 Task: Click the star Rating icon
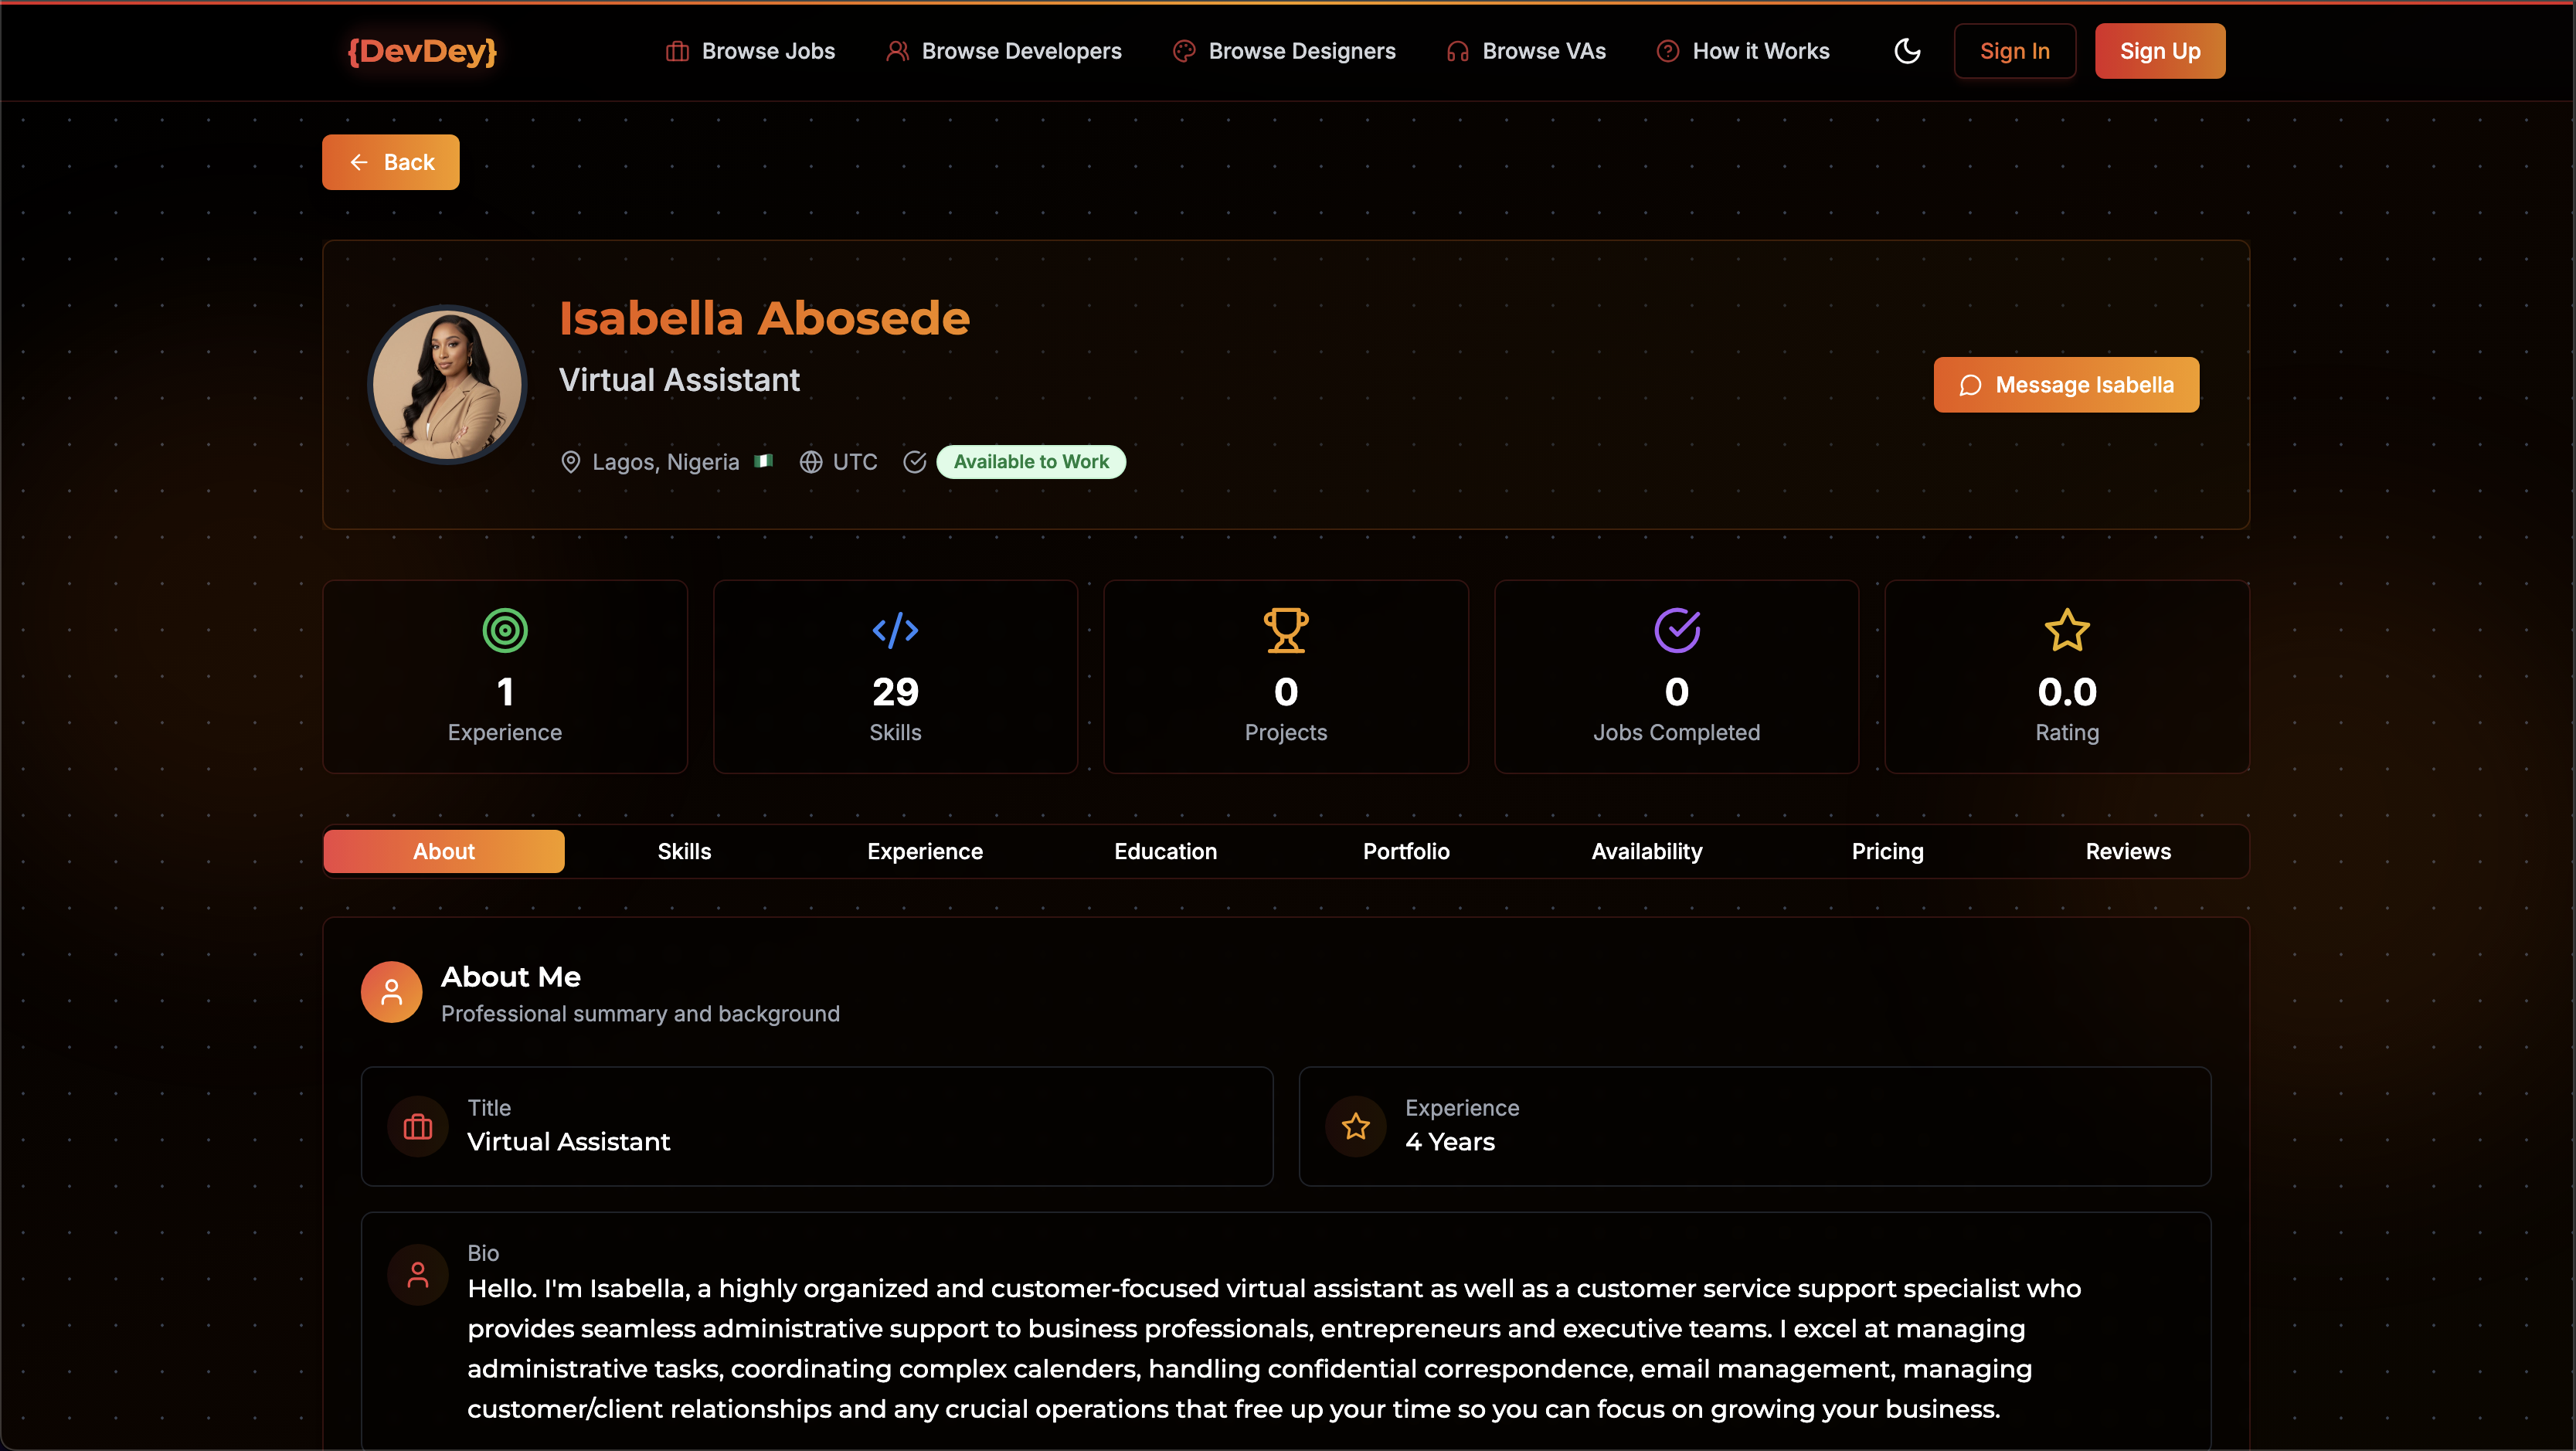click(x=2066, y=630)
